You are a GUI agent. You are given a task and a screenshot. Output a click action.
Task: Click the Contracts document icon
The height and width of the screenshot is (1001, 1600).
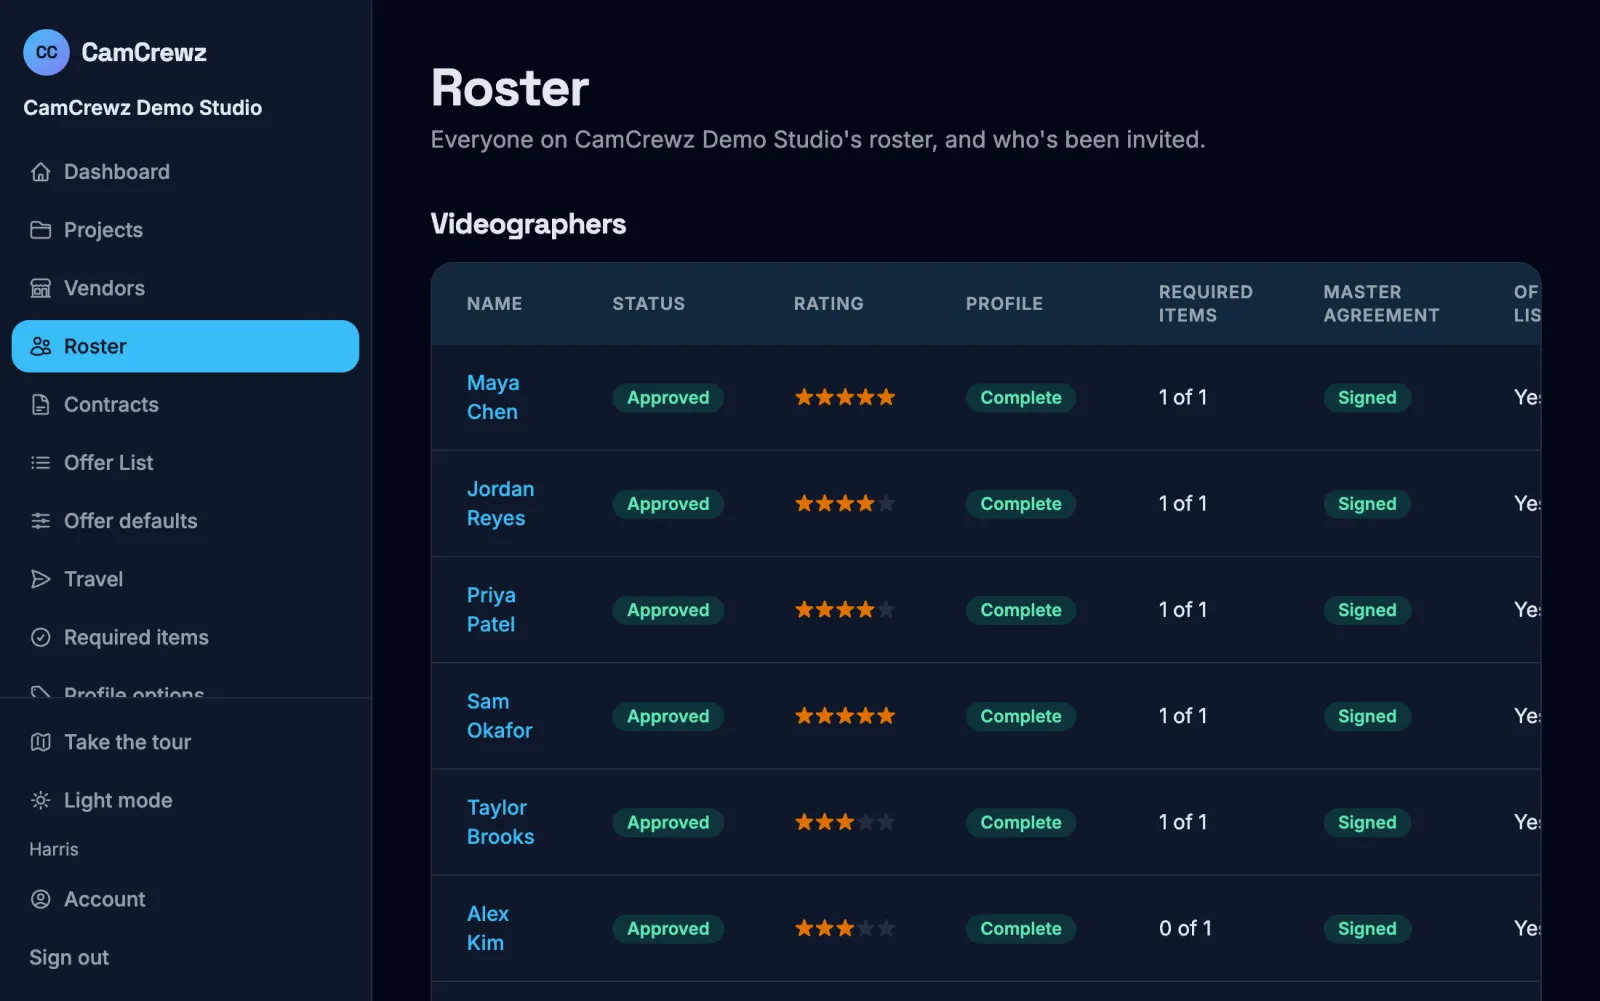click(x=40, y=404)
